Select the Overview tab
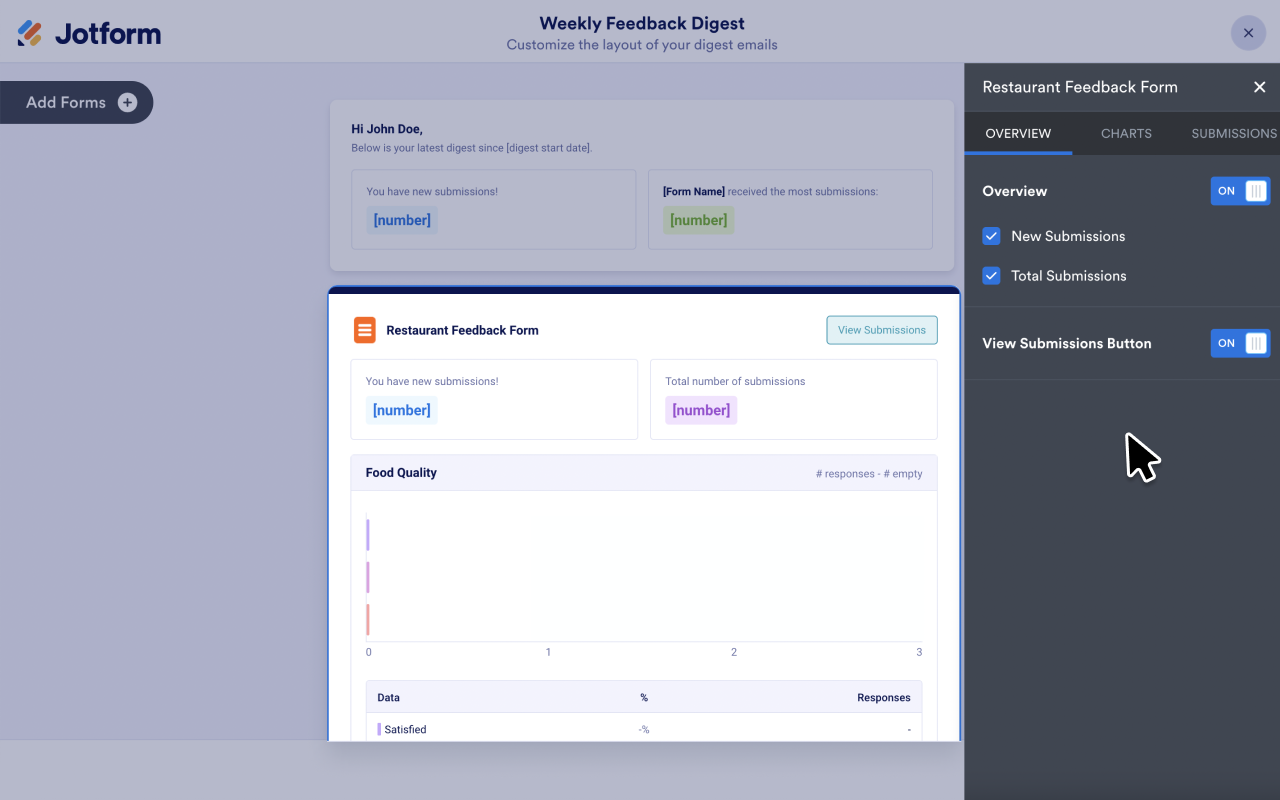The width and height of the screenshot is (1280, 800). 1018,133
